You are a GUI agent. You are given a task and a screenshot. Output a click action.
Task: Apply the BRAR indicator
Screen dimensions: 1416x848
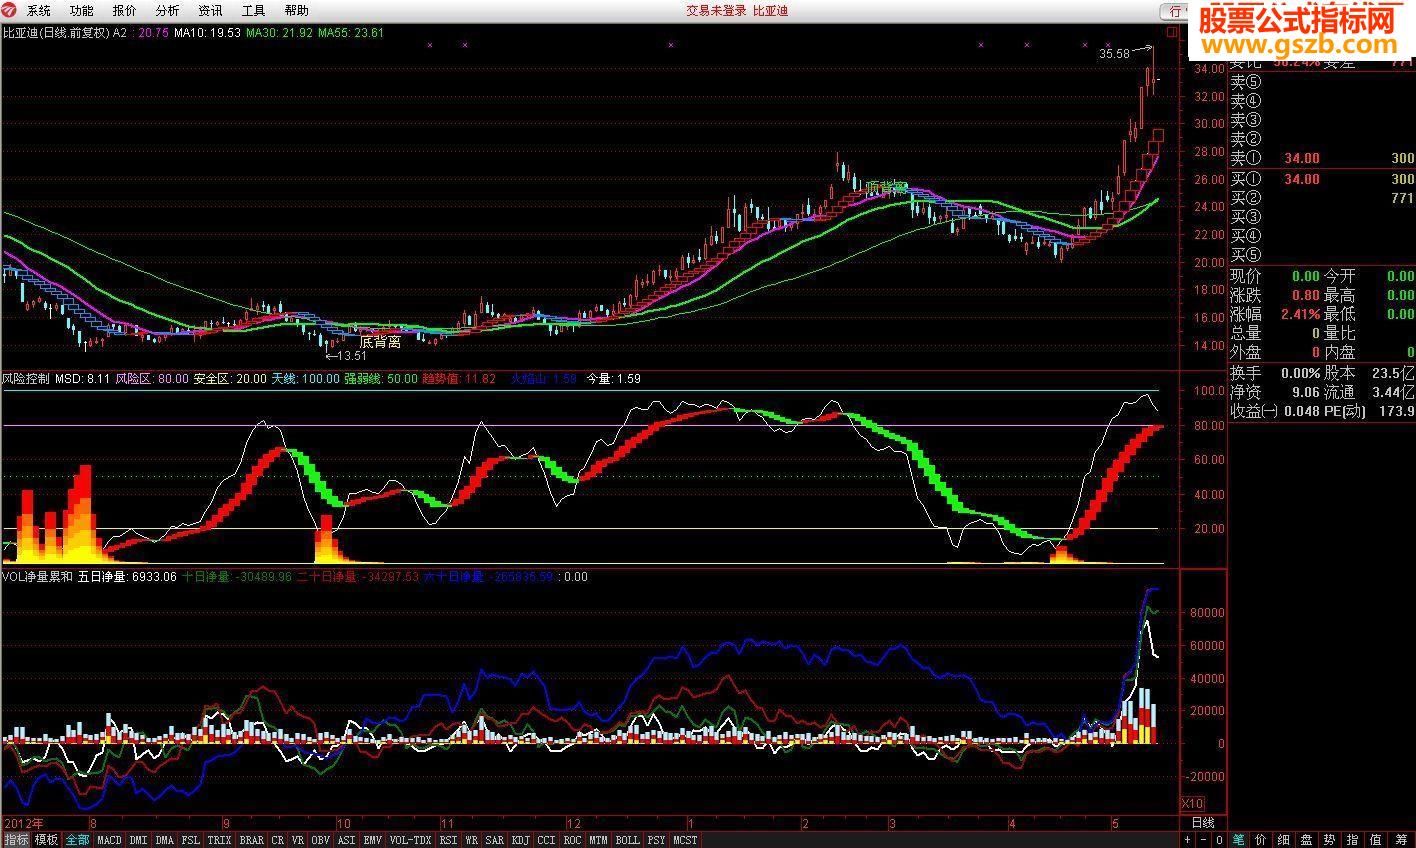click(252, 840)
